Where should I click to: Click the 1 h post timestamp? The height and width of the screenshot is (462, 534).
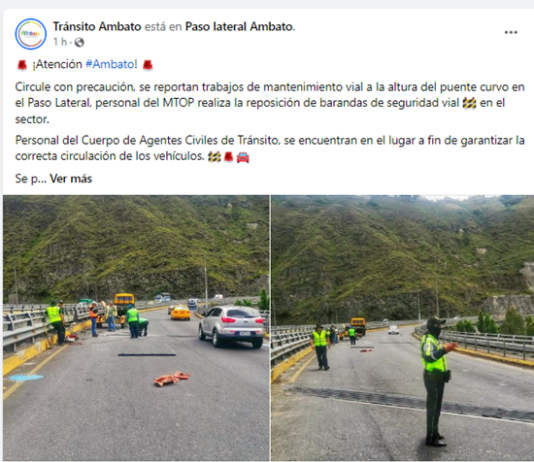[x=60, y=42]
